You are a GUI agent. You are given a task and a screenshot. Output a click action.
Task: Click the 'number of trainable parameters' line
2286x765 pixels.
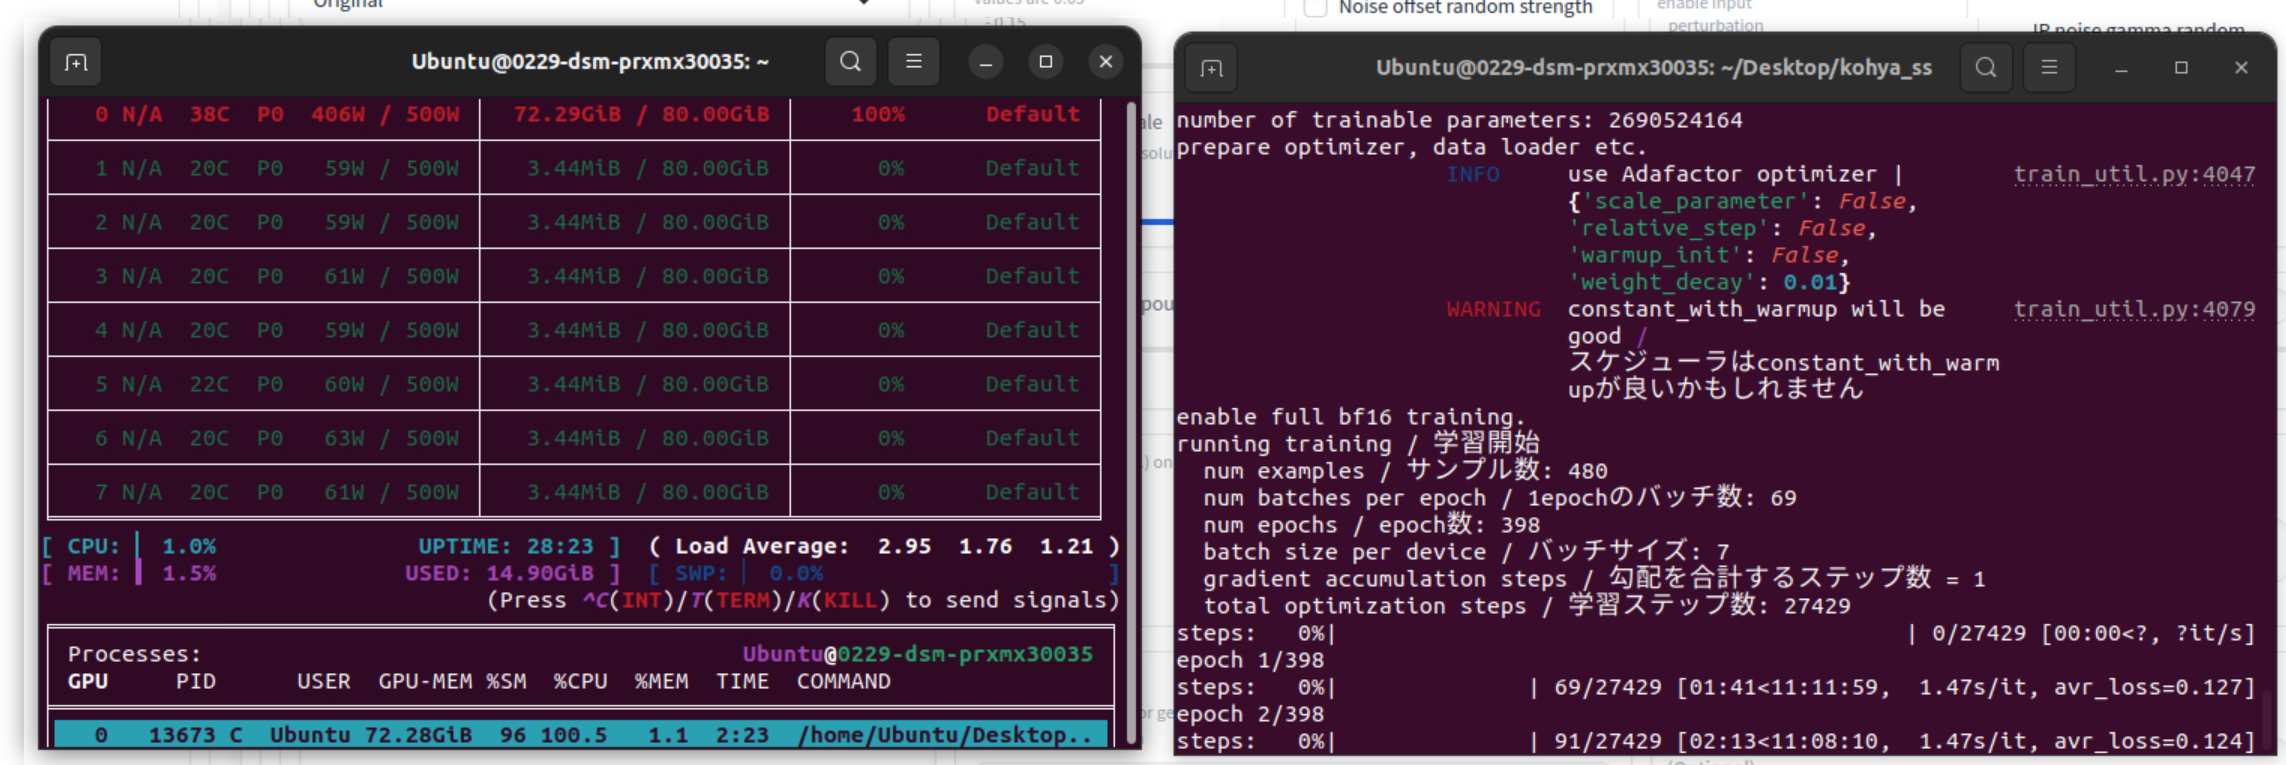click(x=1459, y=120)
